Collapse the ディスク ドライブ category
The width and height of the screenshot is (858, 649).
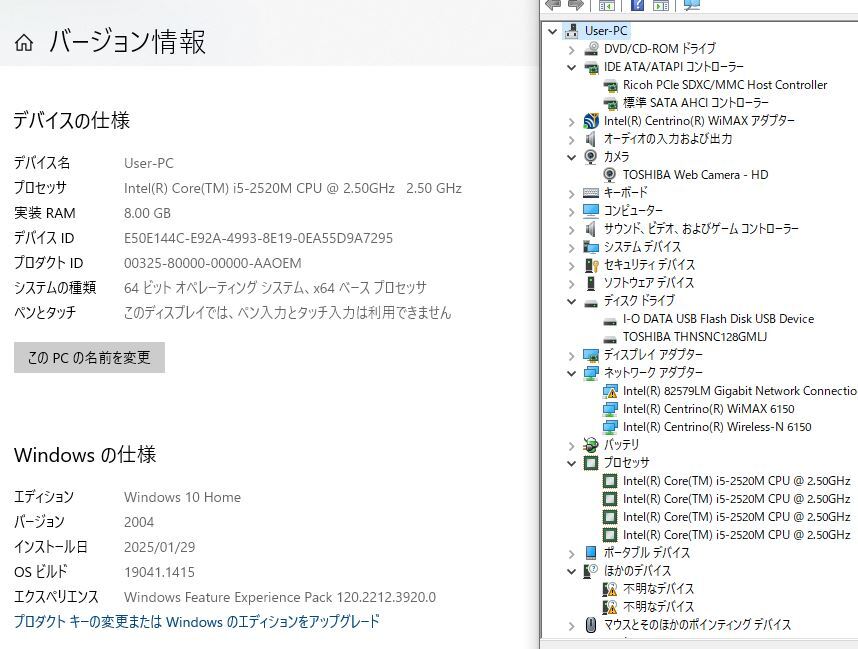coord(572,301)
